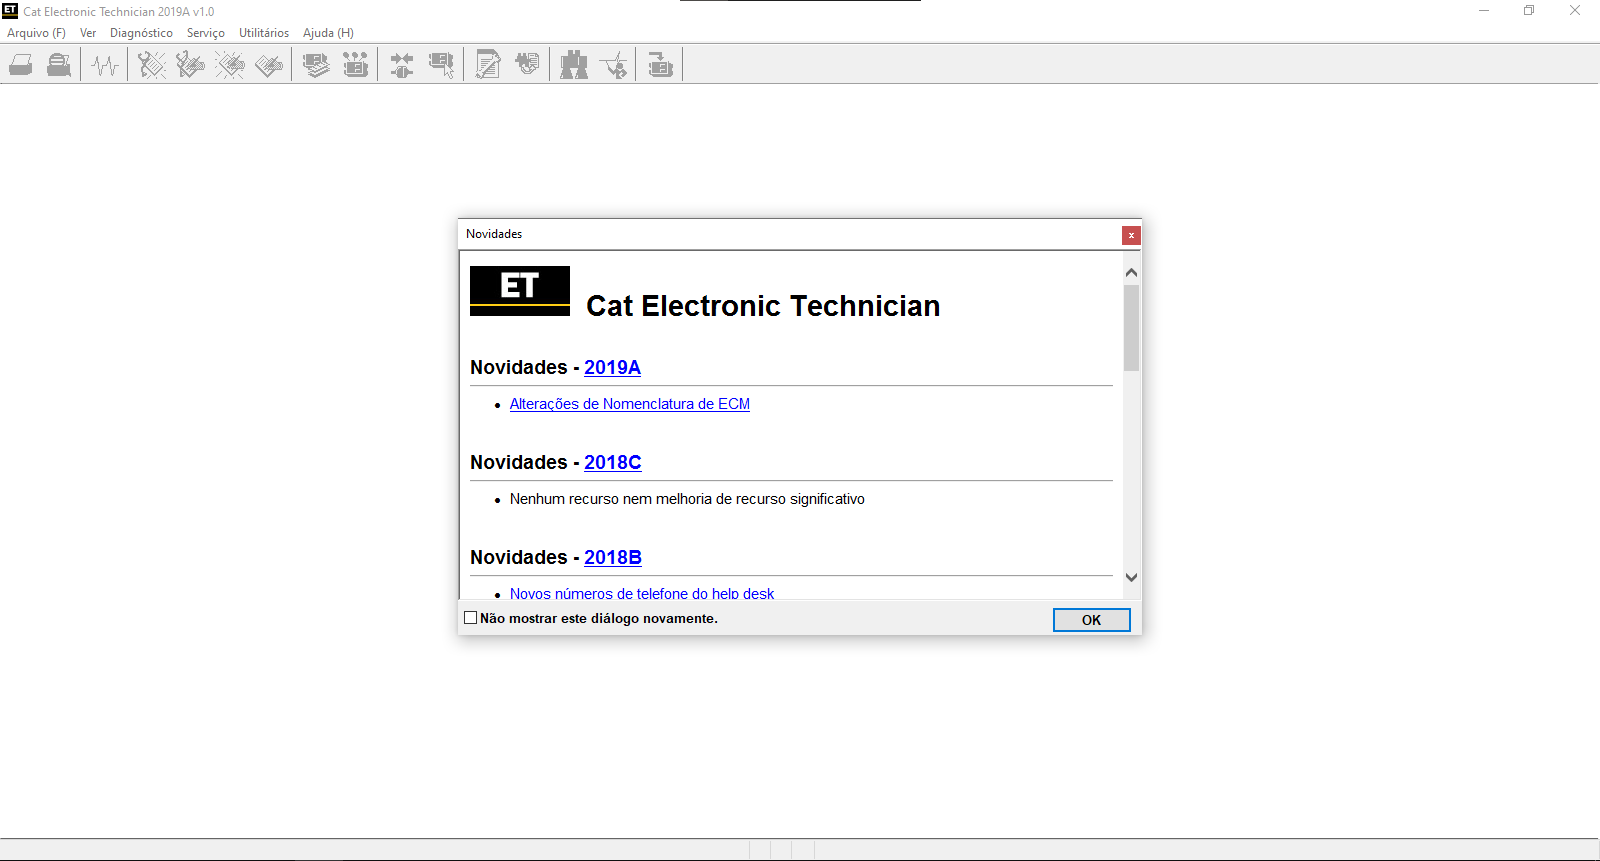Open the Diagnóstico menu

[x=141, y=33]
